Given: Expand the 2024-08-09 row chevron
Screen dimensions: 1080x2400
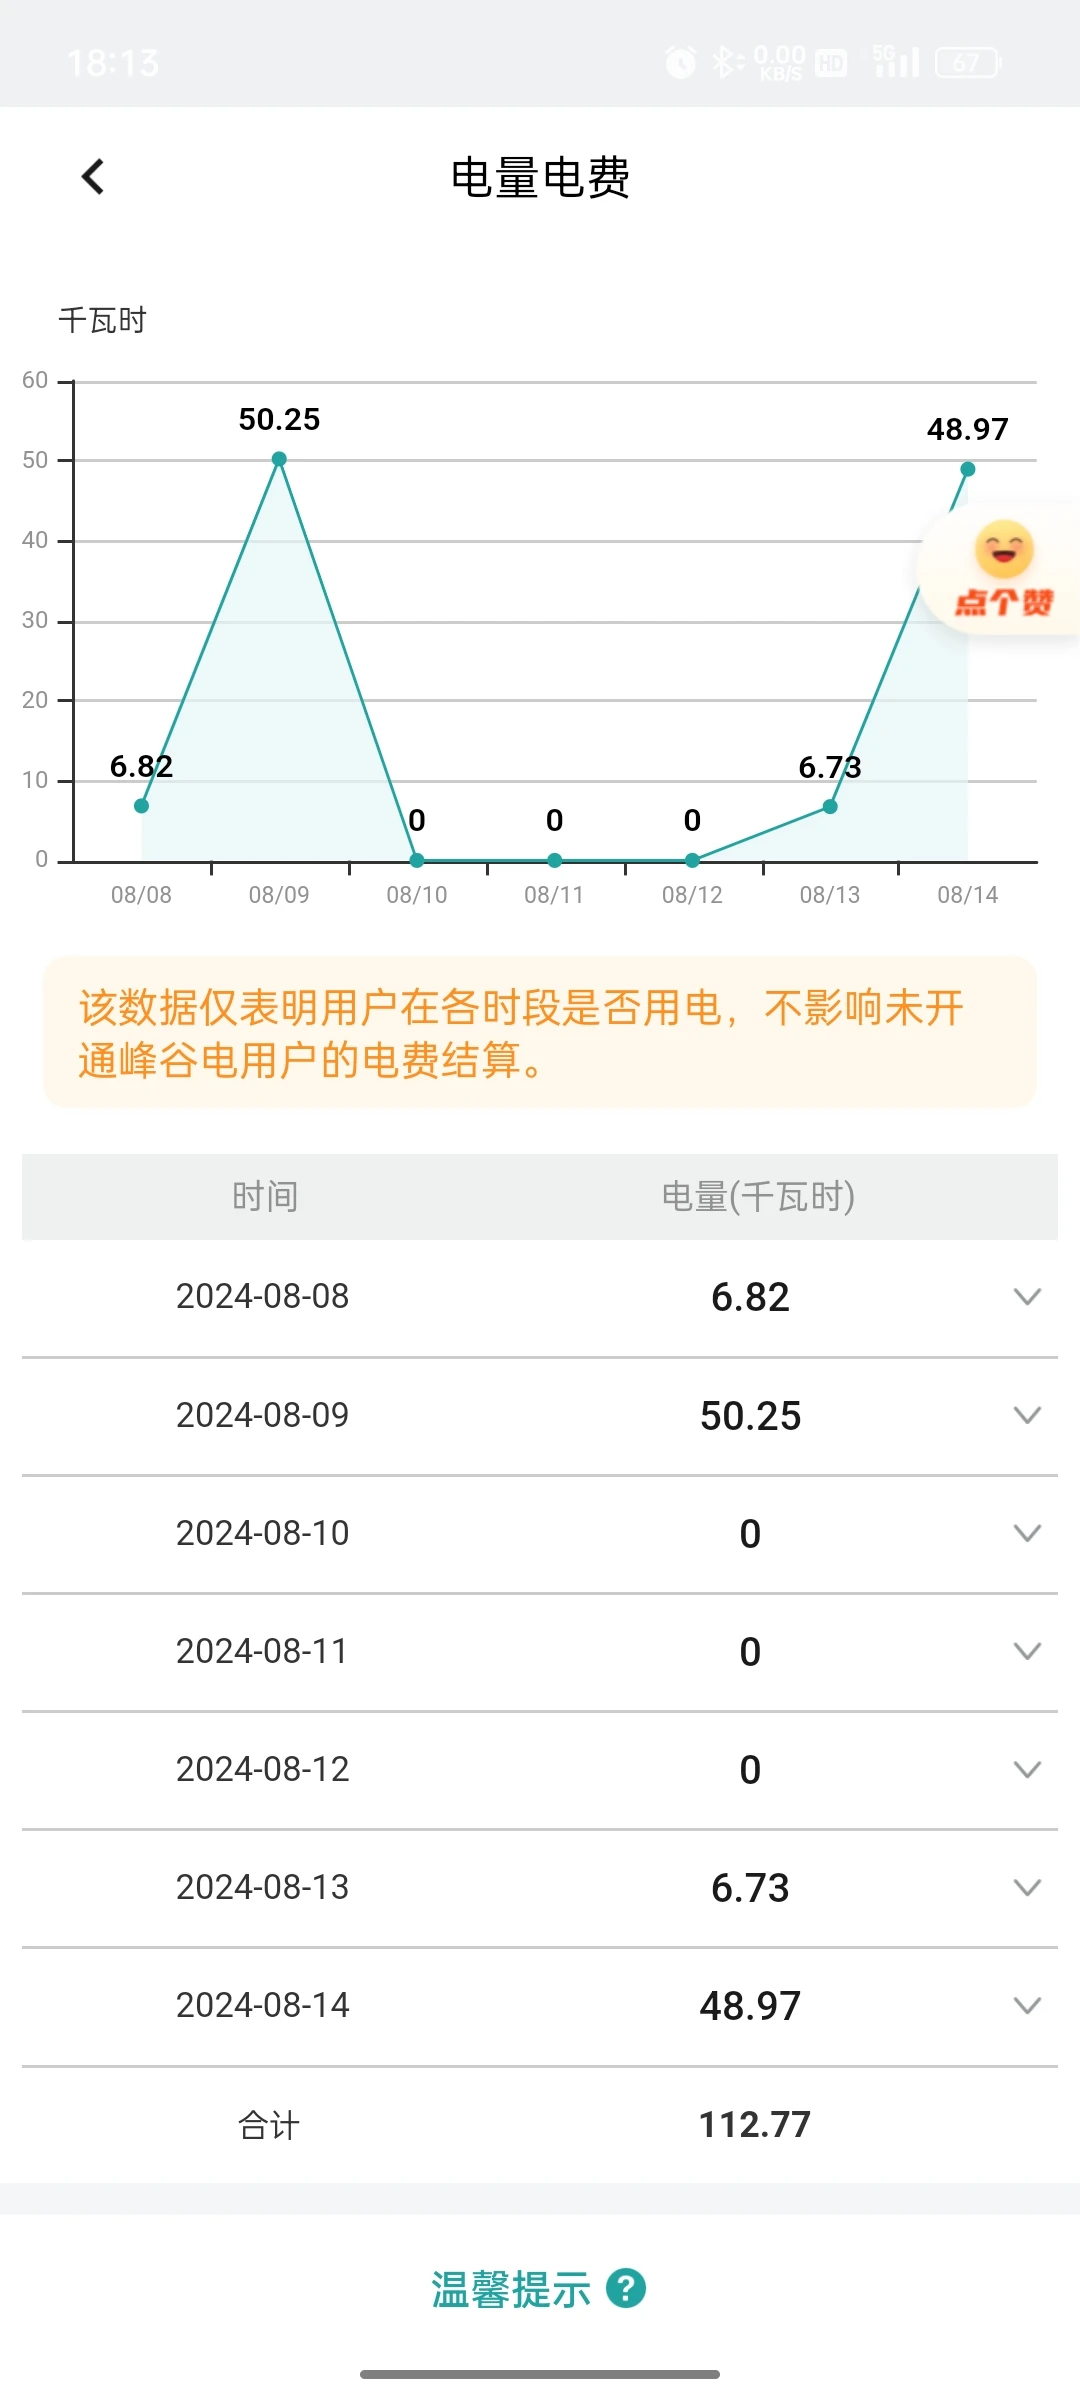Looking at the screenshot, I should pos(1027,1415).
